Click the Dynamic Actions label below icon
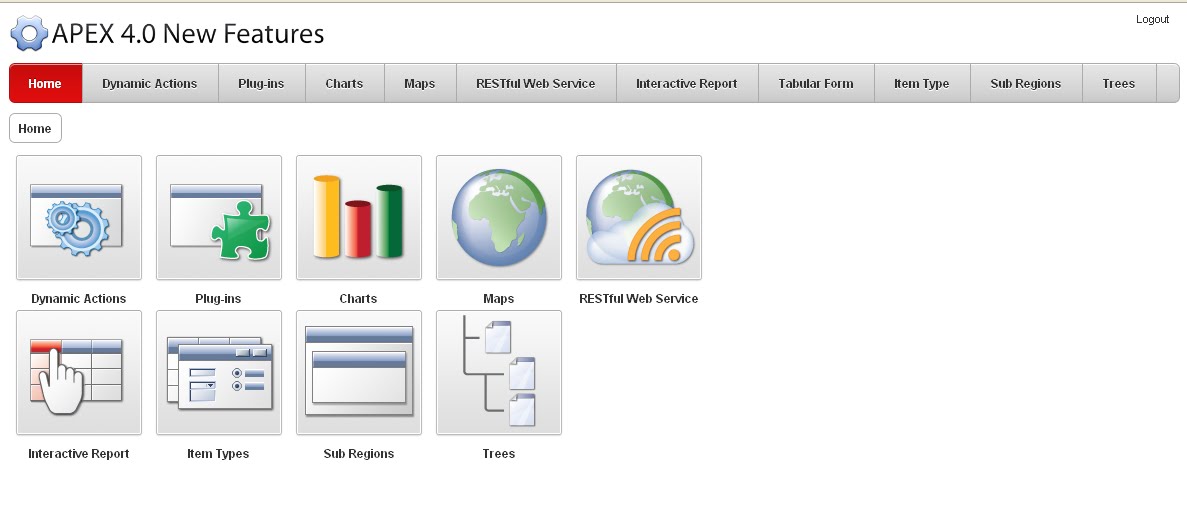This screenshot has height=509, width=1187. pos(79,298)
